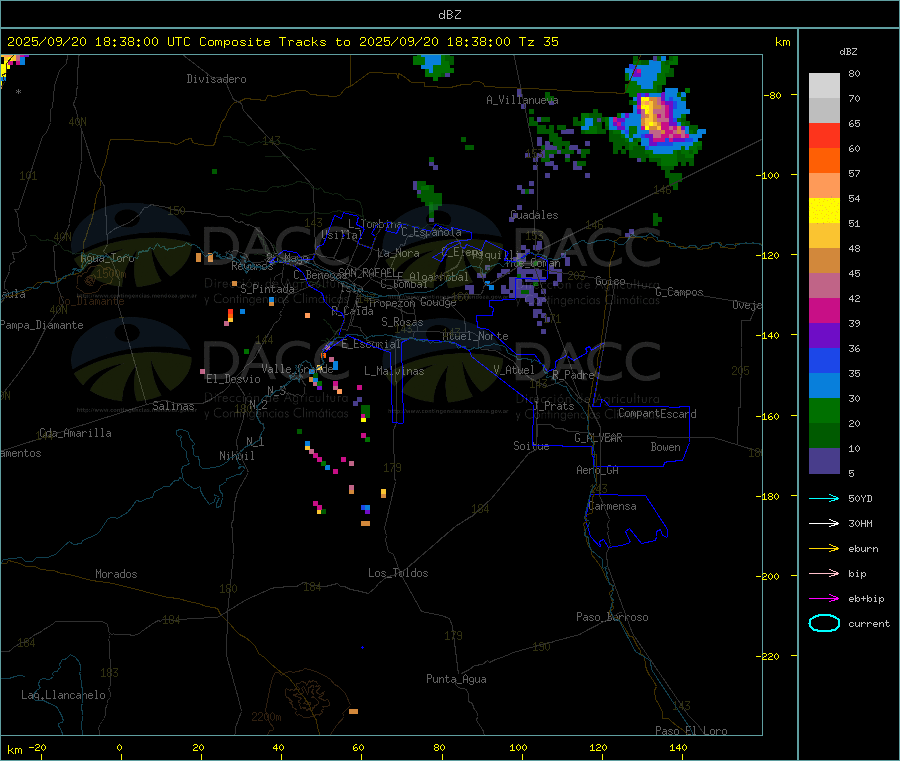Click the Atuel_Norte label

[x=475, y=336]
